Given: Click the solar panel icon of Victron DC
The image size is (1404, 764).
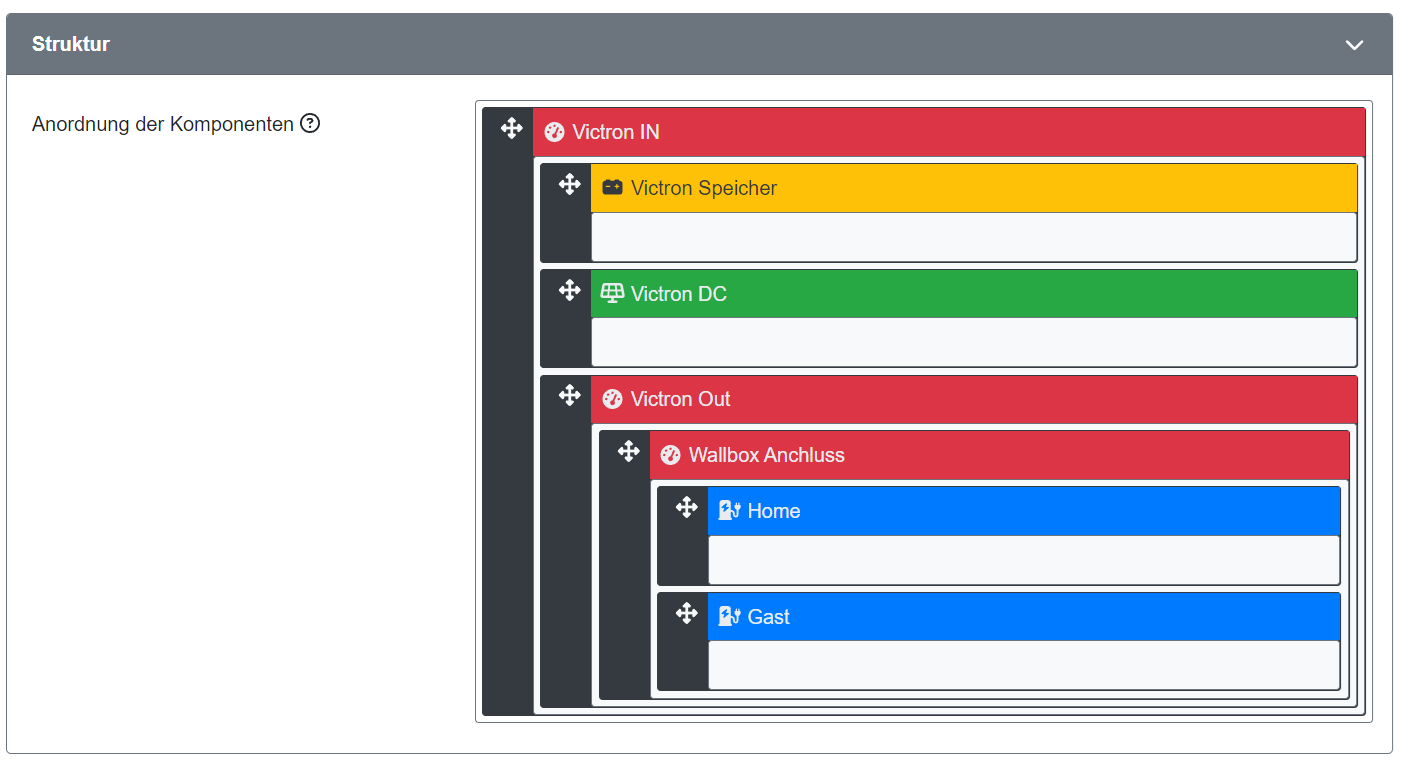Looking at the screenshot, I should (x=612, y=293).
